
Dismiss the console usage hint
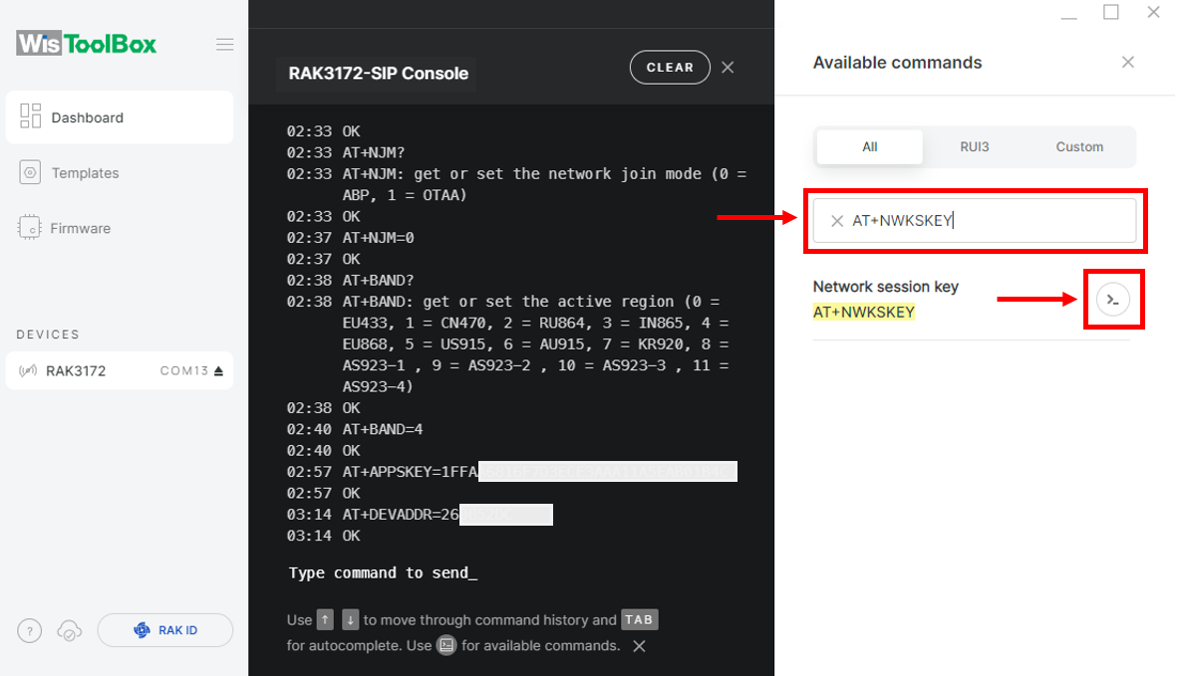coord(639,646)
